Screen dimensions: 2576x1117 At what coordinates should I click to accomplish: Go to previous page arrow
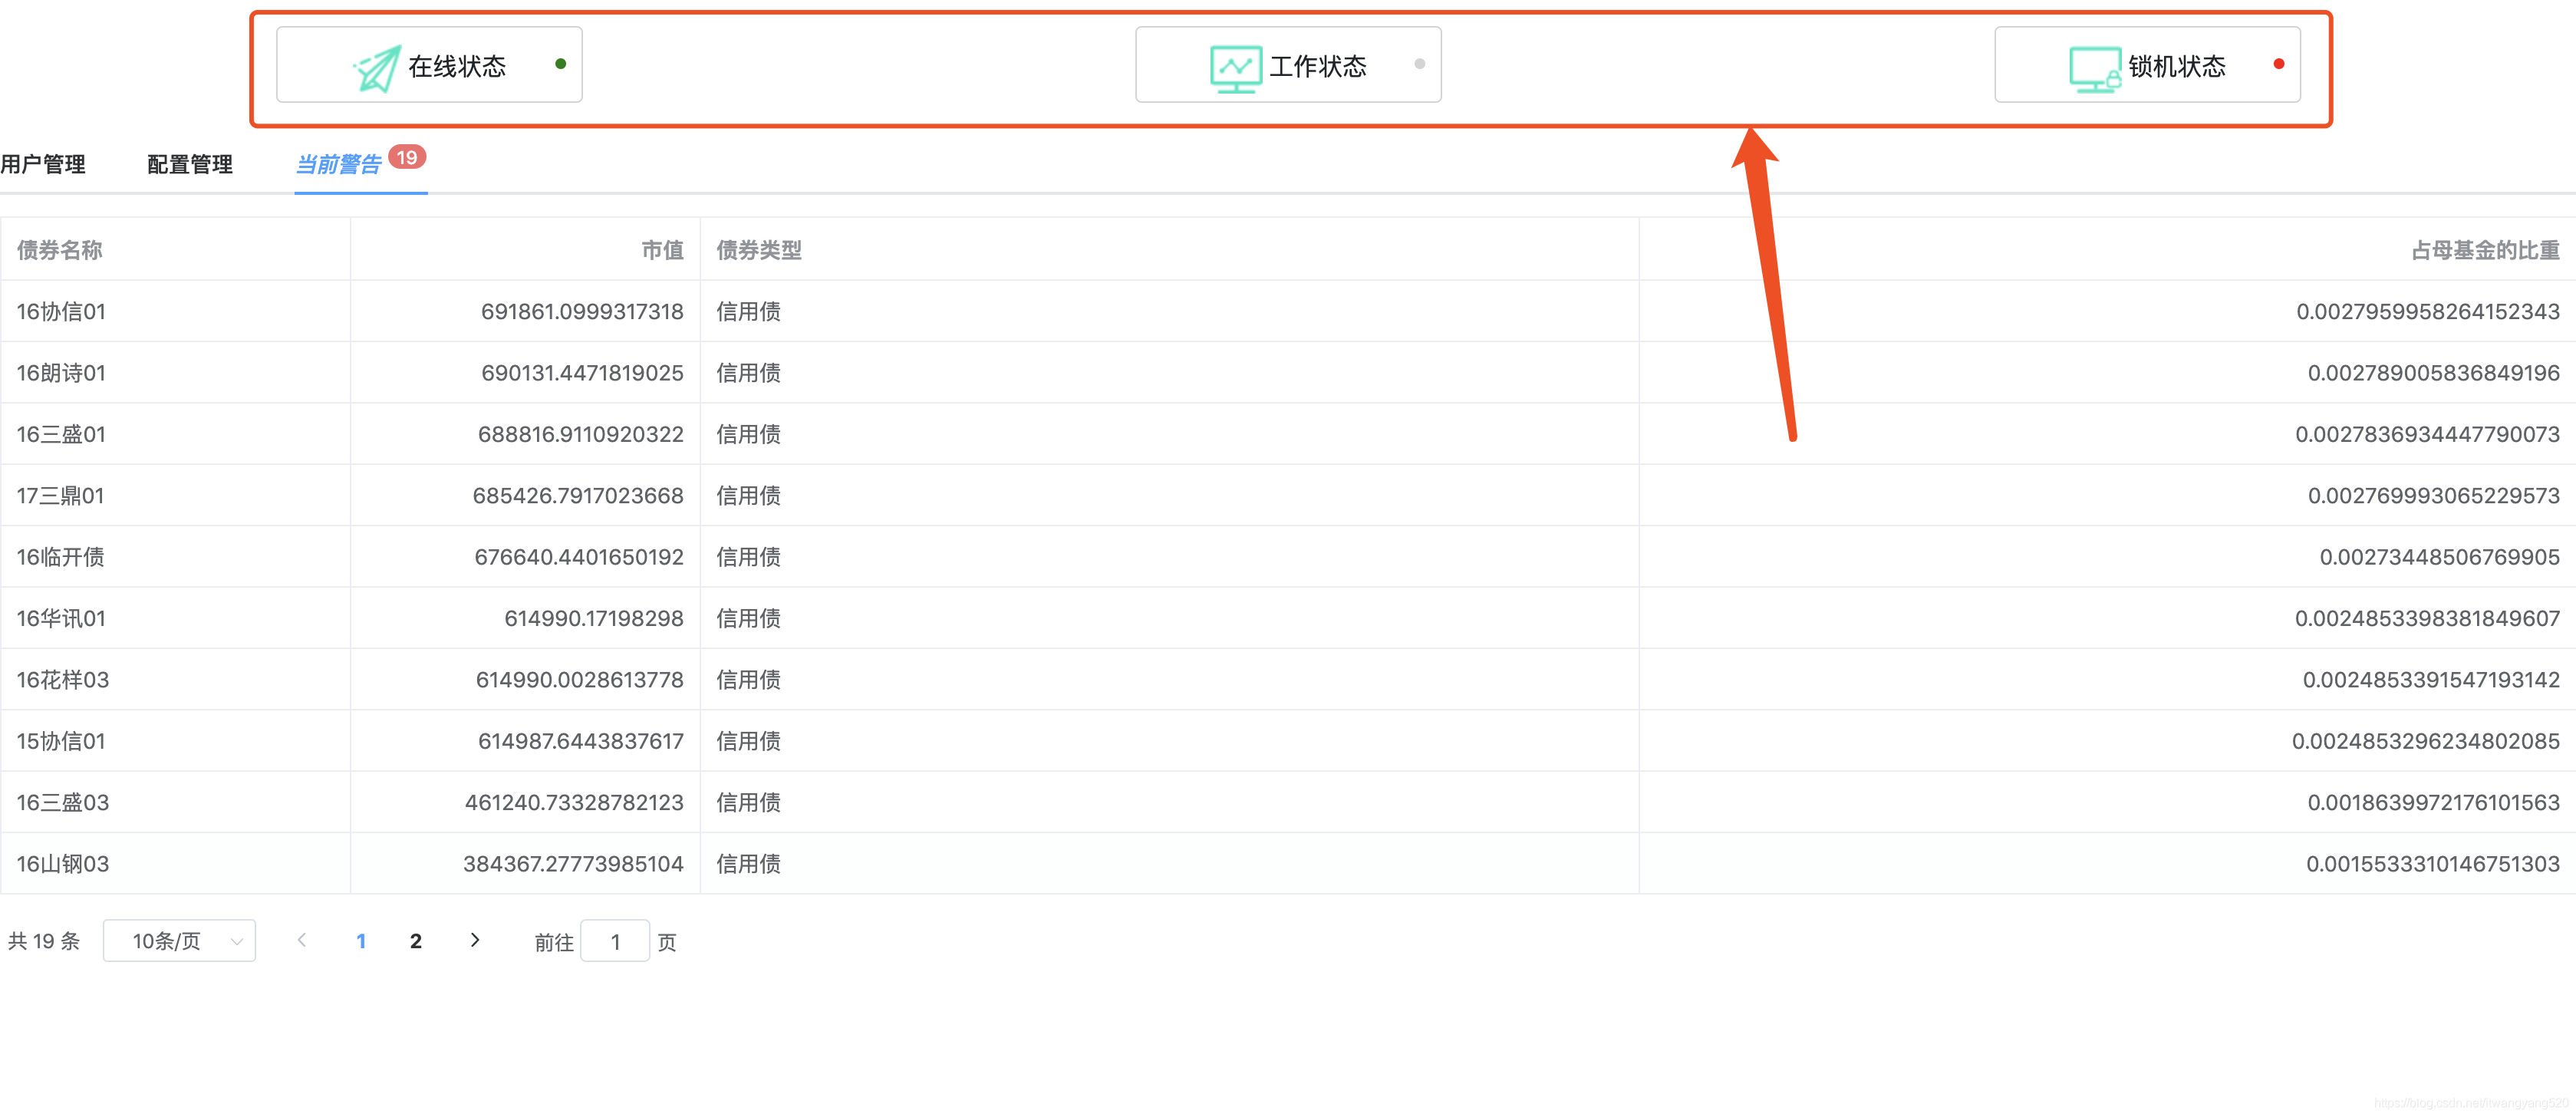pyautogui.click(x=302, y=940)
